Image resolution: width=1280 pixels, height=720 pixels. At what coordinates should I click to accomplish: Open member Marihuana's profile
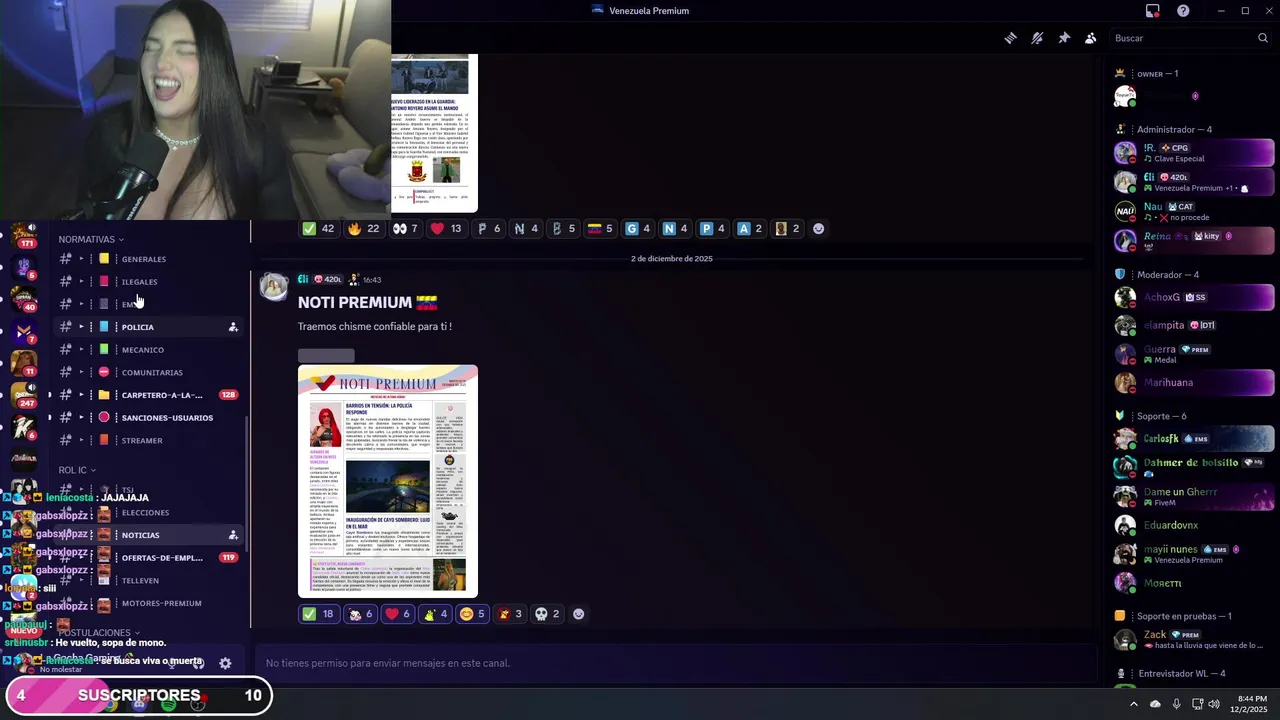click(1194, 383)
